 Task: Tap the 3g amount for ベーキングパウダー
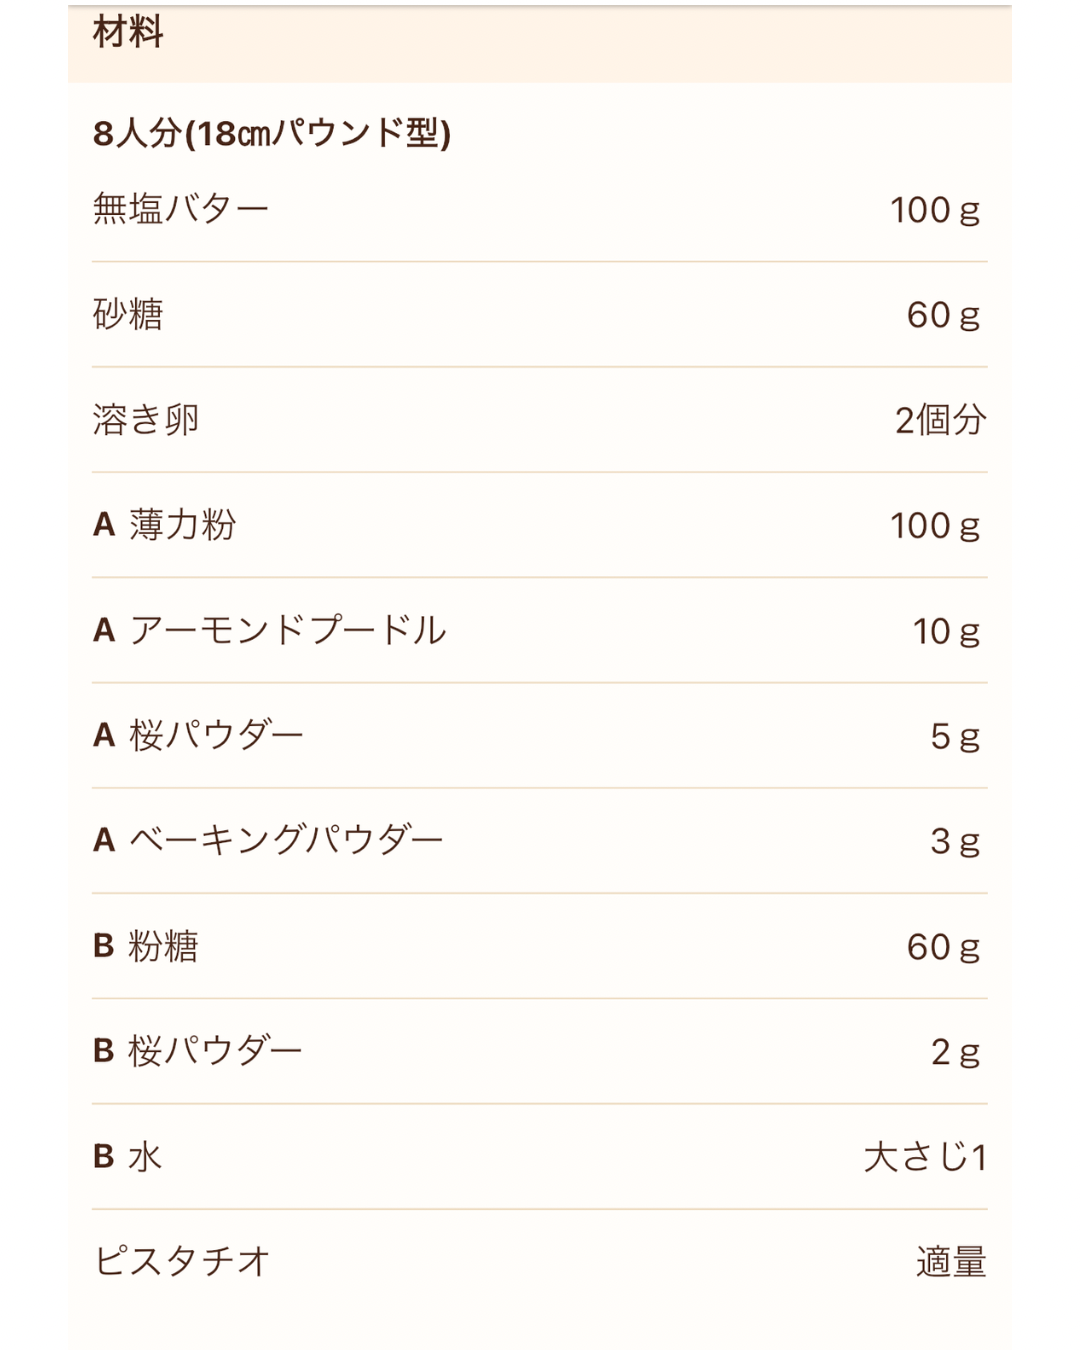pos(955,842)
